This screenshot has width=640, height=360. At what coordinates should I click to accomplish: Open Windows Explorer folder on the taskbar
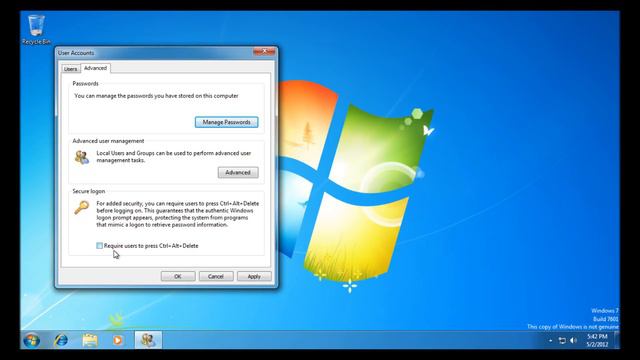coord(90,340)
